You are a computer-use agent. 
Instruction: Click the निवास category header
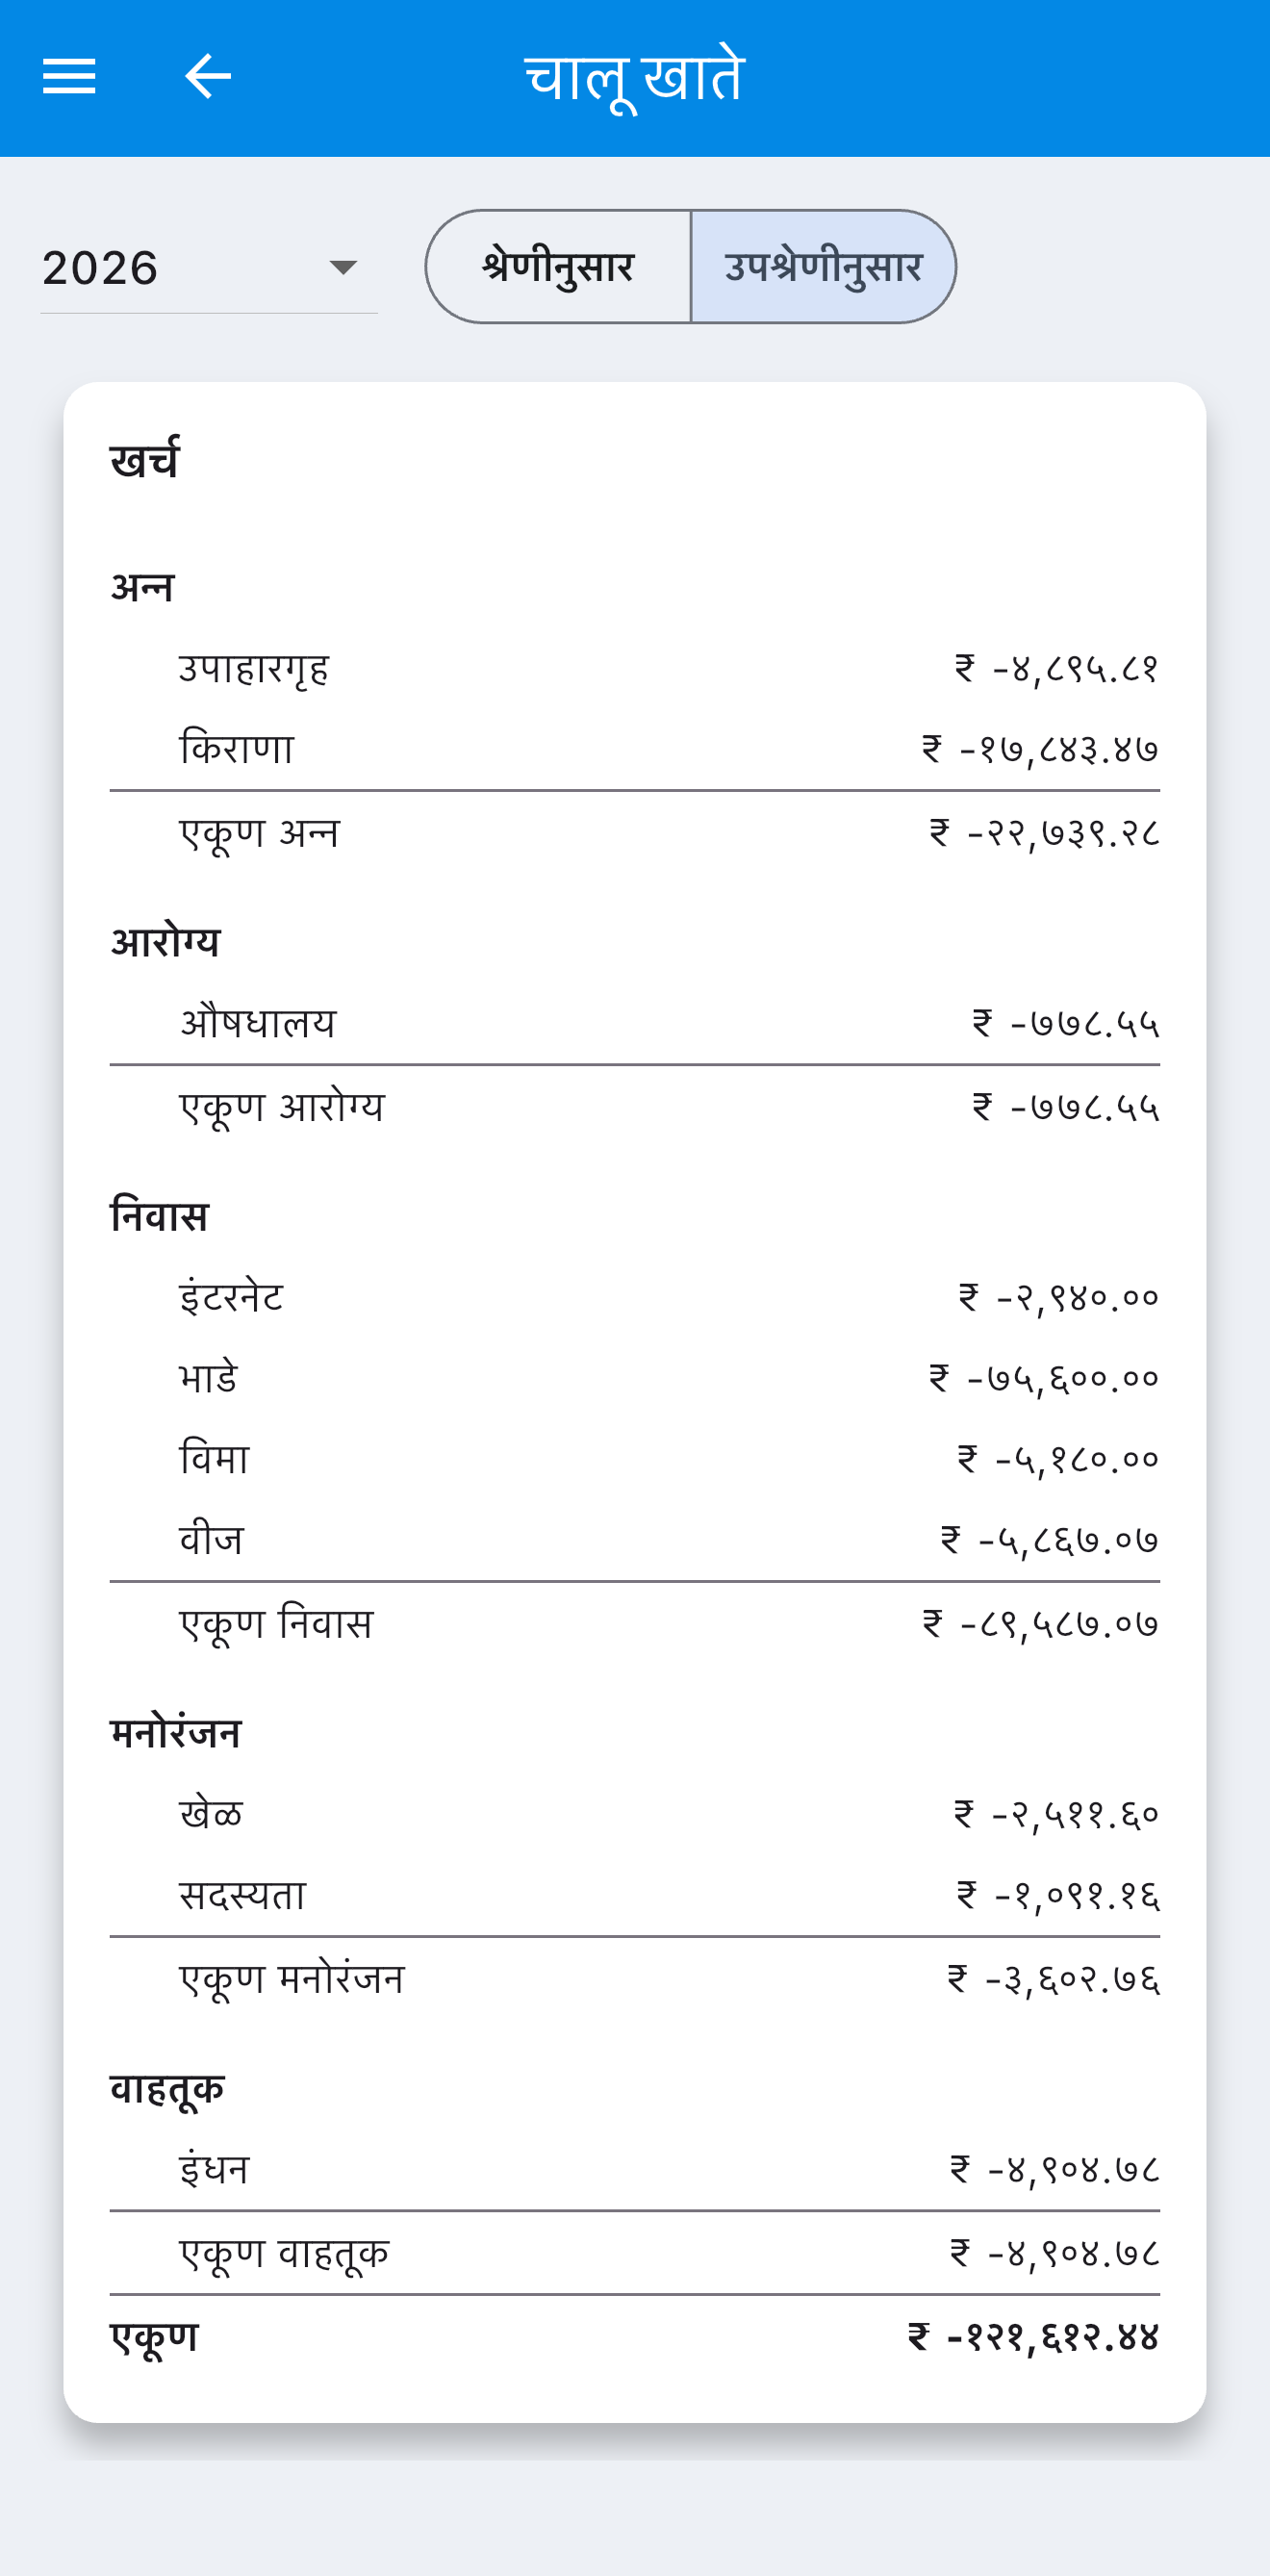159,1217
